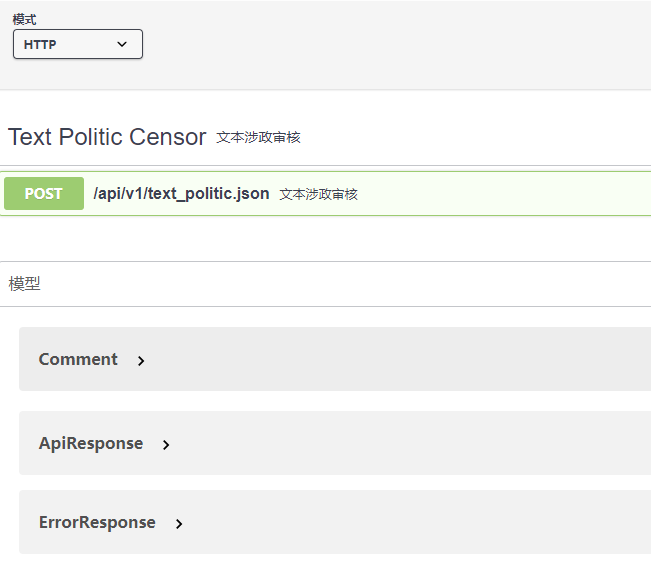Expand the ApiResponse model
651x561 pixels.
(x=335, y=443)
